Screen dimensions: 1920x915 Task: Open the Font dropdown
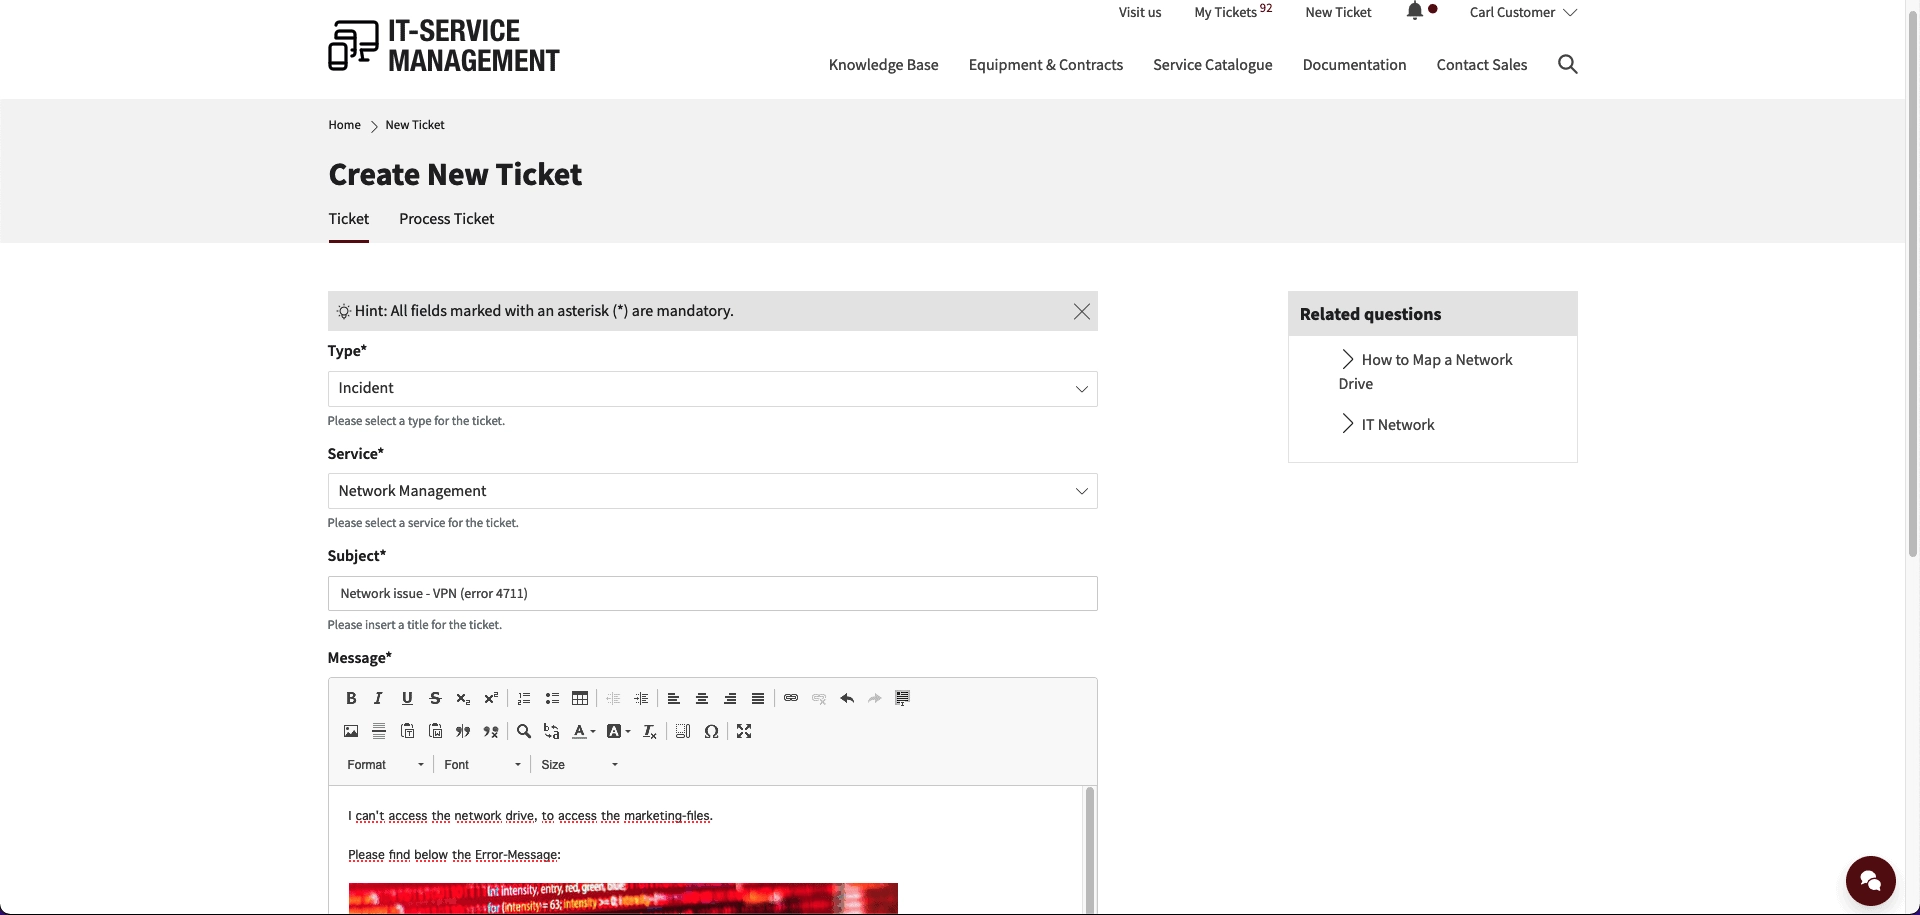click(483, 764)
